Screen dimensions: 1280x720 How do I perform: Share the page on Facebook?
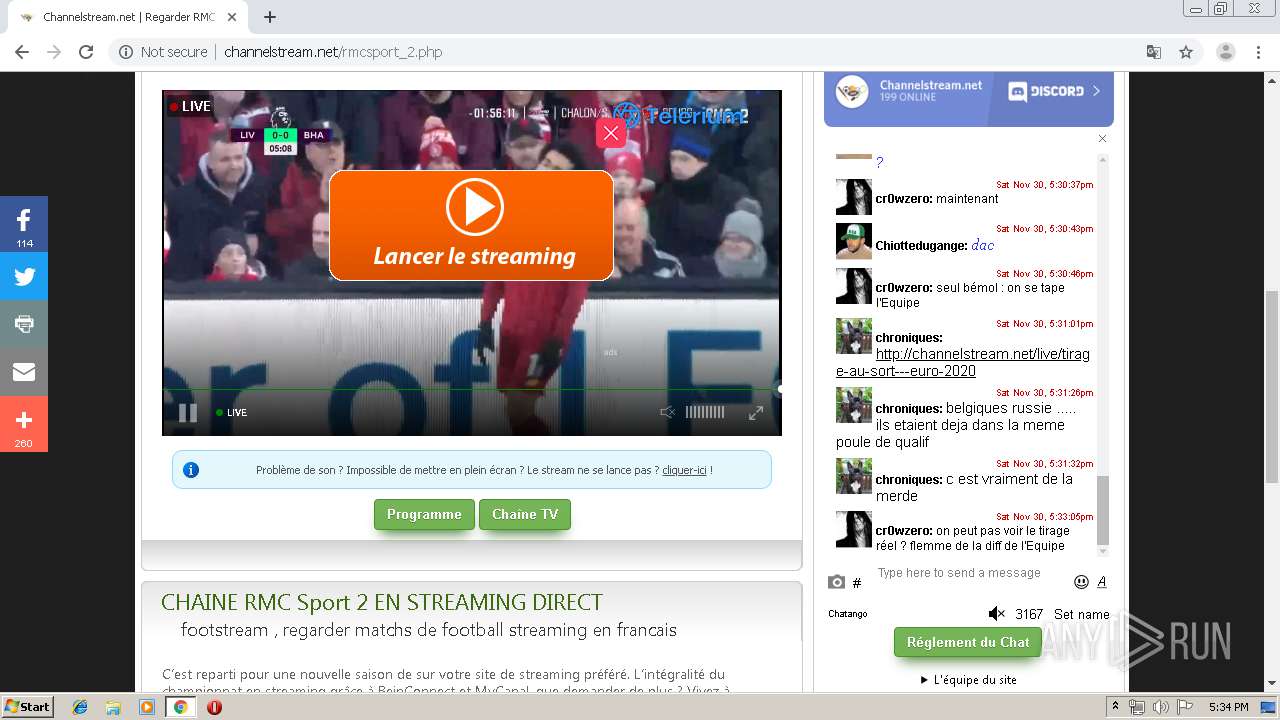point(24,224)
